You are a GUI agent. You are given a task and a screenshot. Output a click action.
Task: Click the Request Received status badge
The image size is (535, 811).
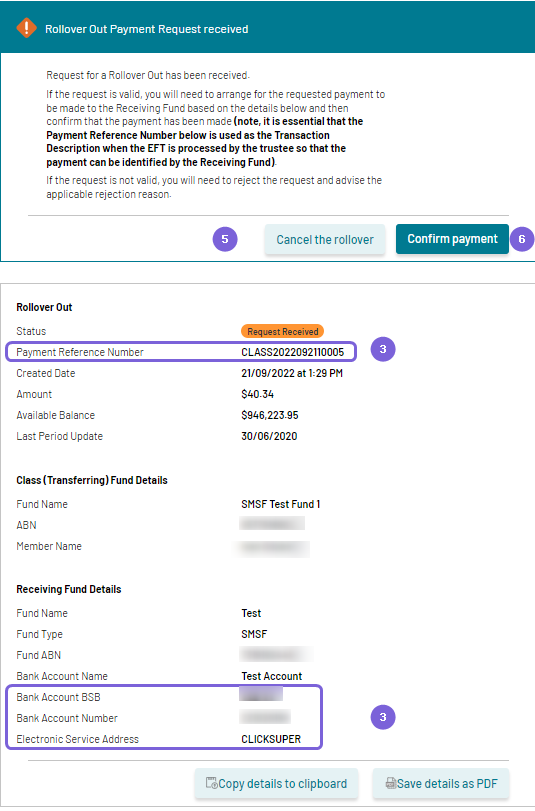(x=283, y=331)
